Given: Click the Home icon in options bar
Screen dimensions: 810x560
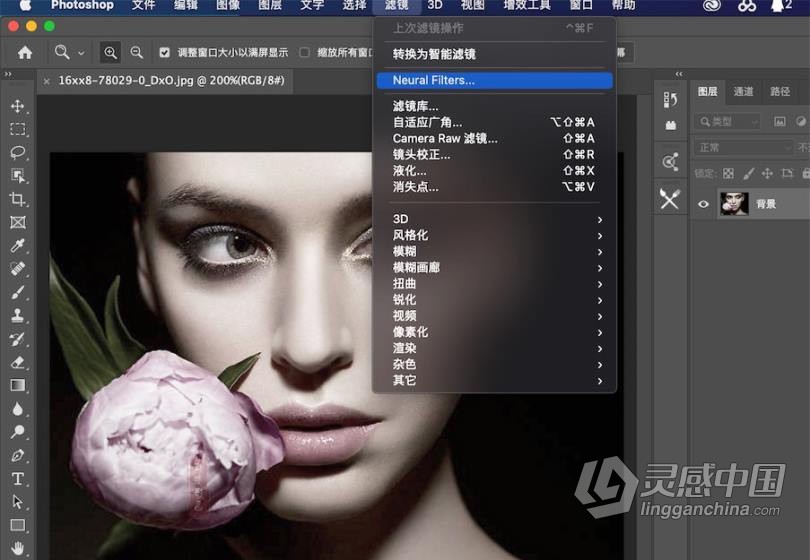Looking at the screenshot, I should [x=25, y=52].
